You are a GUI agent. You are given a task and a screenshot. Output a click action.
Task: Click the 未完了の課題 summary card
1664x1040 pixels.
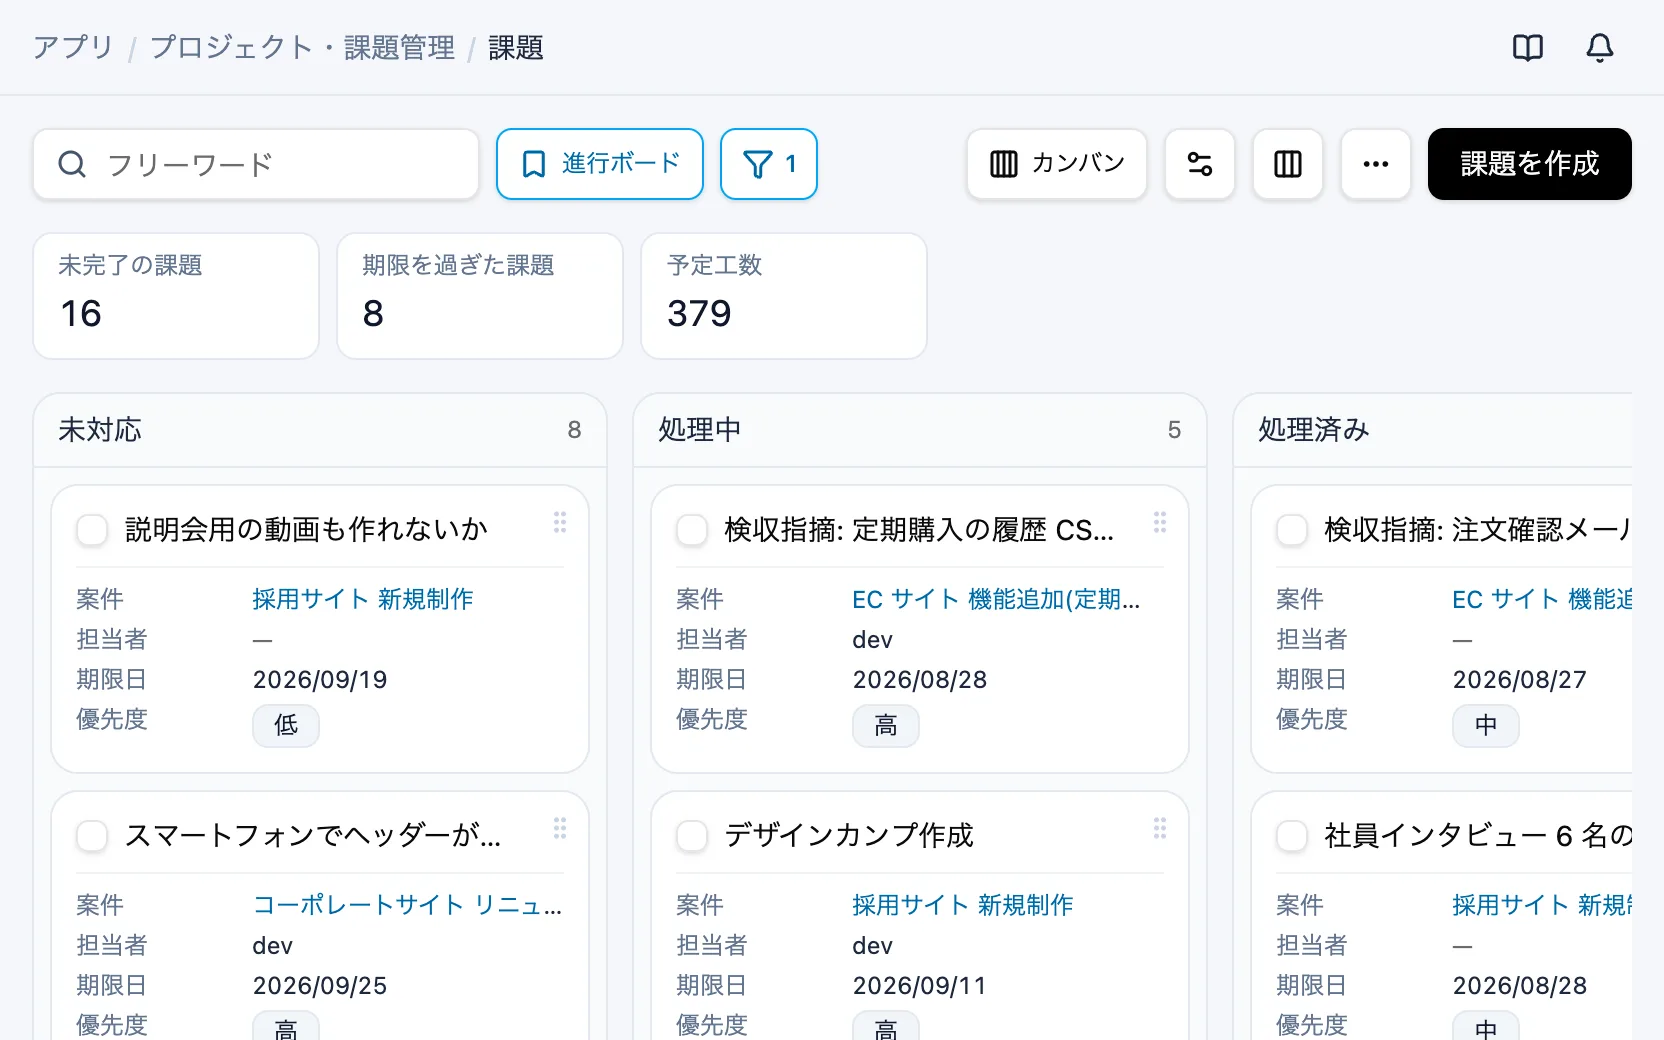[176, 296]
